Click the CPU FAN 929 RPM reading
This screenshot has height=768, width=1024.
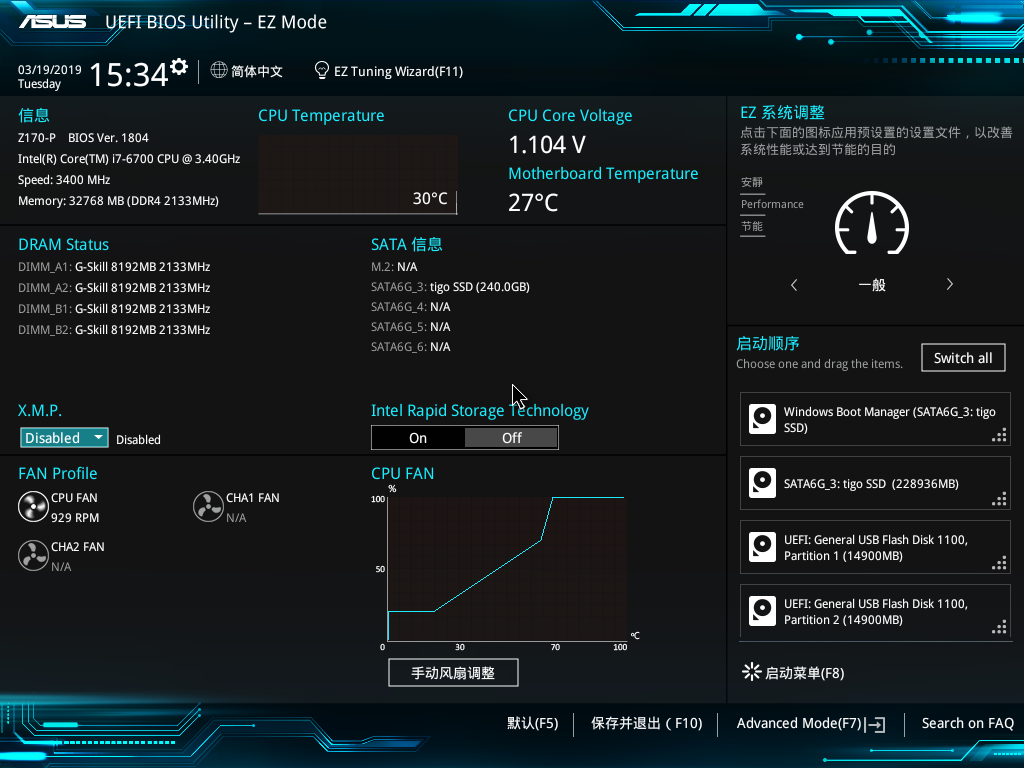[x=75, y=518]
